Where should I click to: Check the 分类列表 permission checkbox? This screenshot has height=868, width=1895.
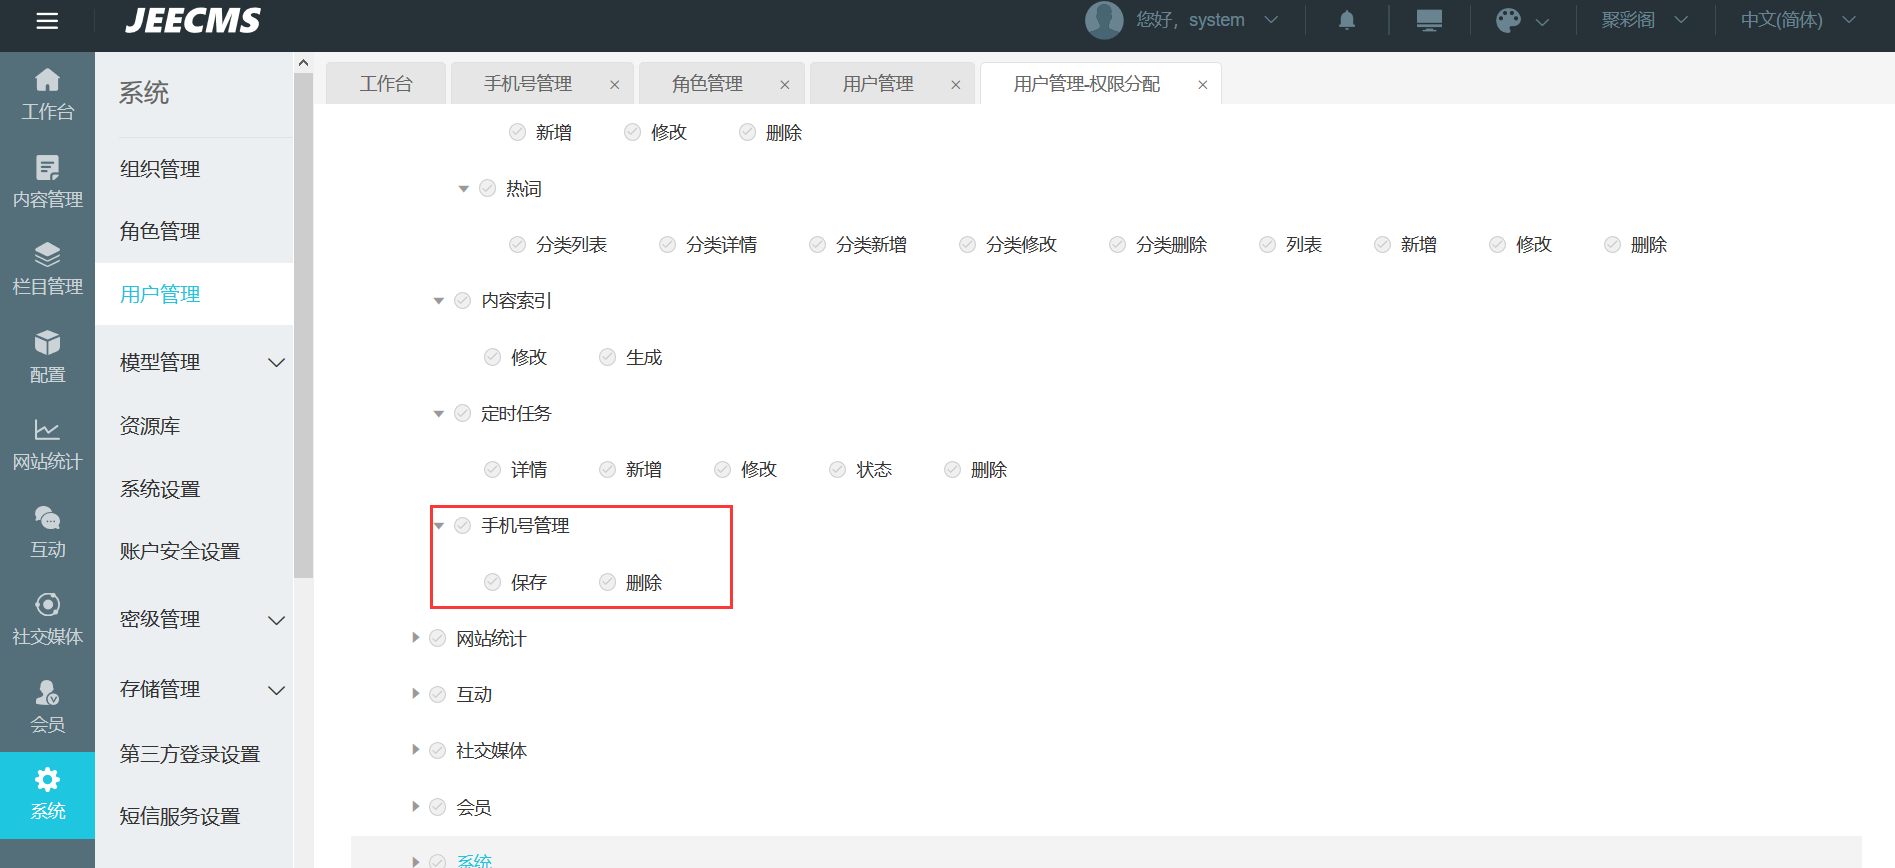517,244
